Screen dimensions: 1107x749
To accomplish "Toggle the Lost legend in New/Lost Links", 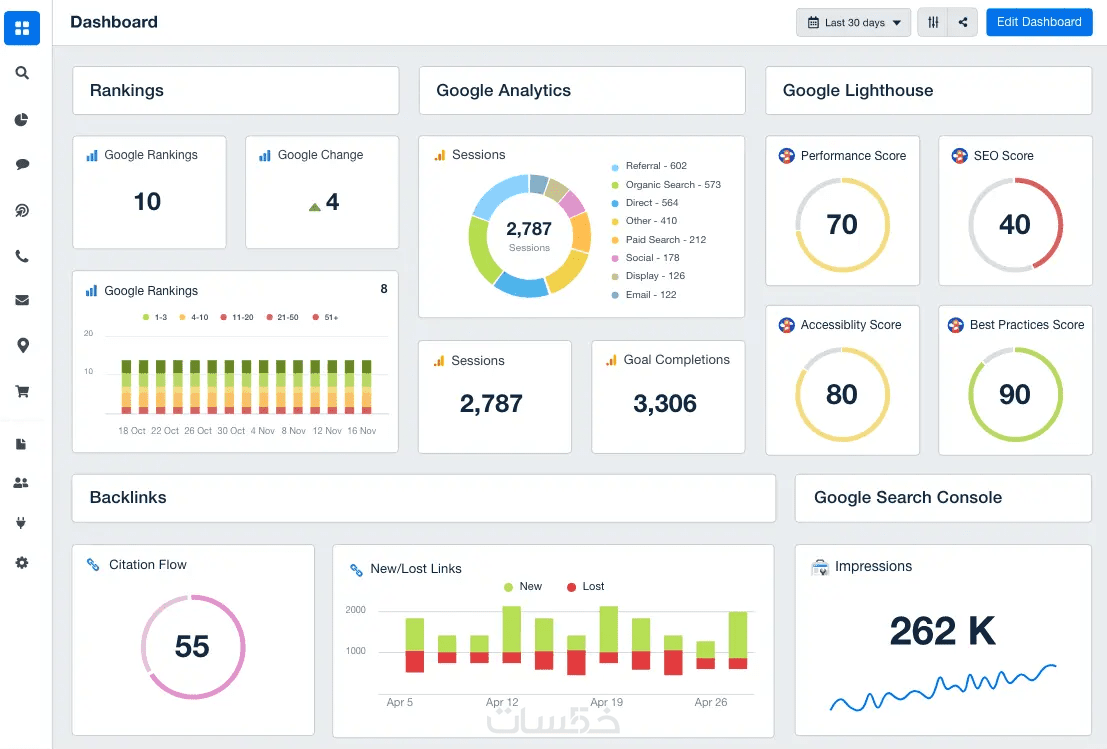I will 585,587.
